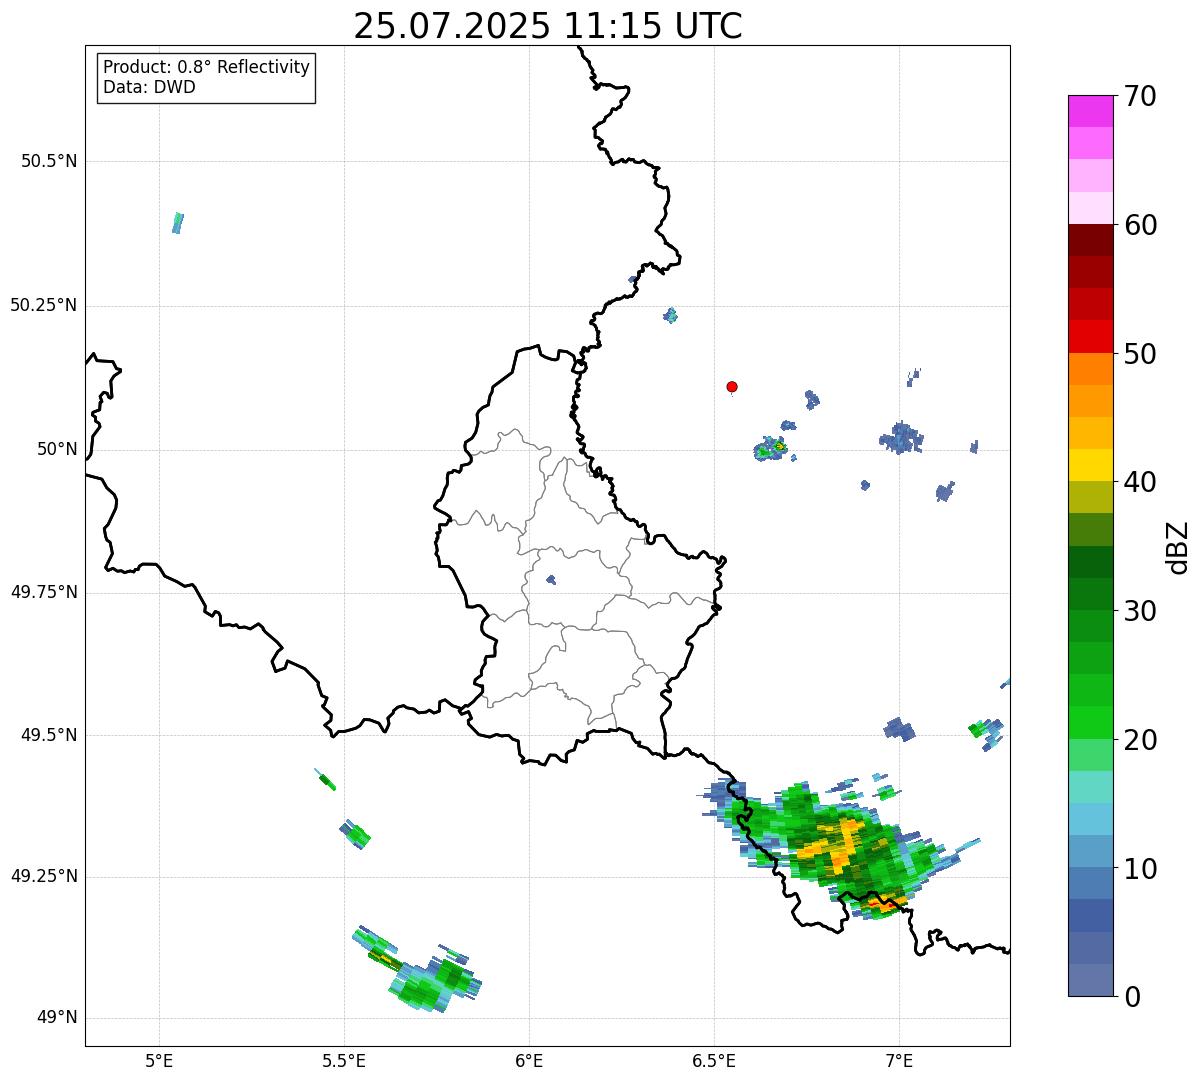Click the '50.25°N' latitude label

pos(43,305)
